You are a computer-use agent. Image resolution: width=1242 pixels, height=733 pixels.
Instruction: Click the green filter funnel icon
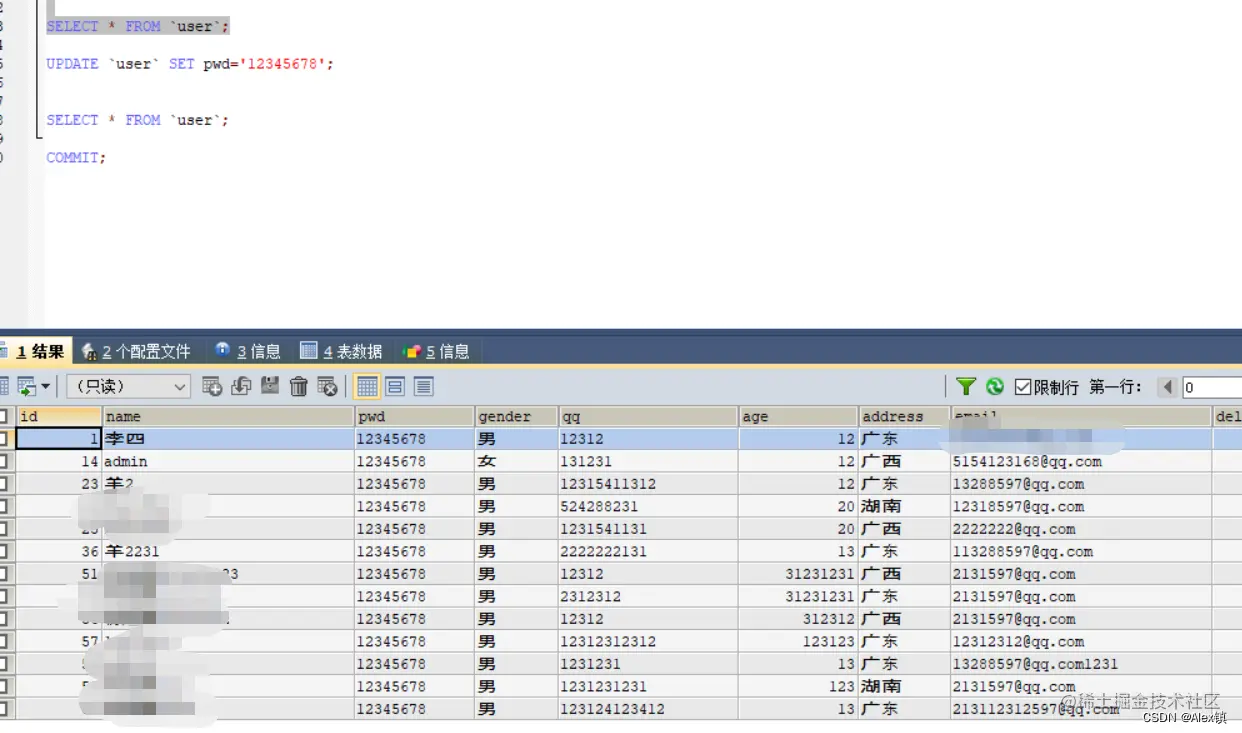tap(966, 386)
